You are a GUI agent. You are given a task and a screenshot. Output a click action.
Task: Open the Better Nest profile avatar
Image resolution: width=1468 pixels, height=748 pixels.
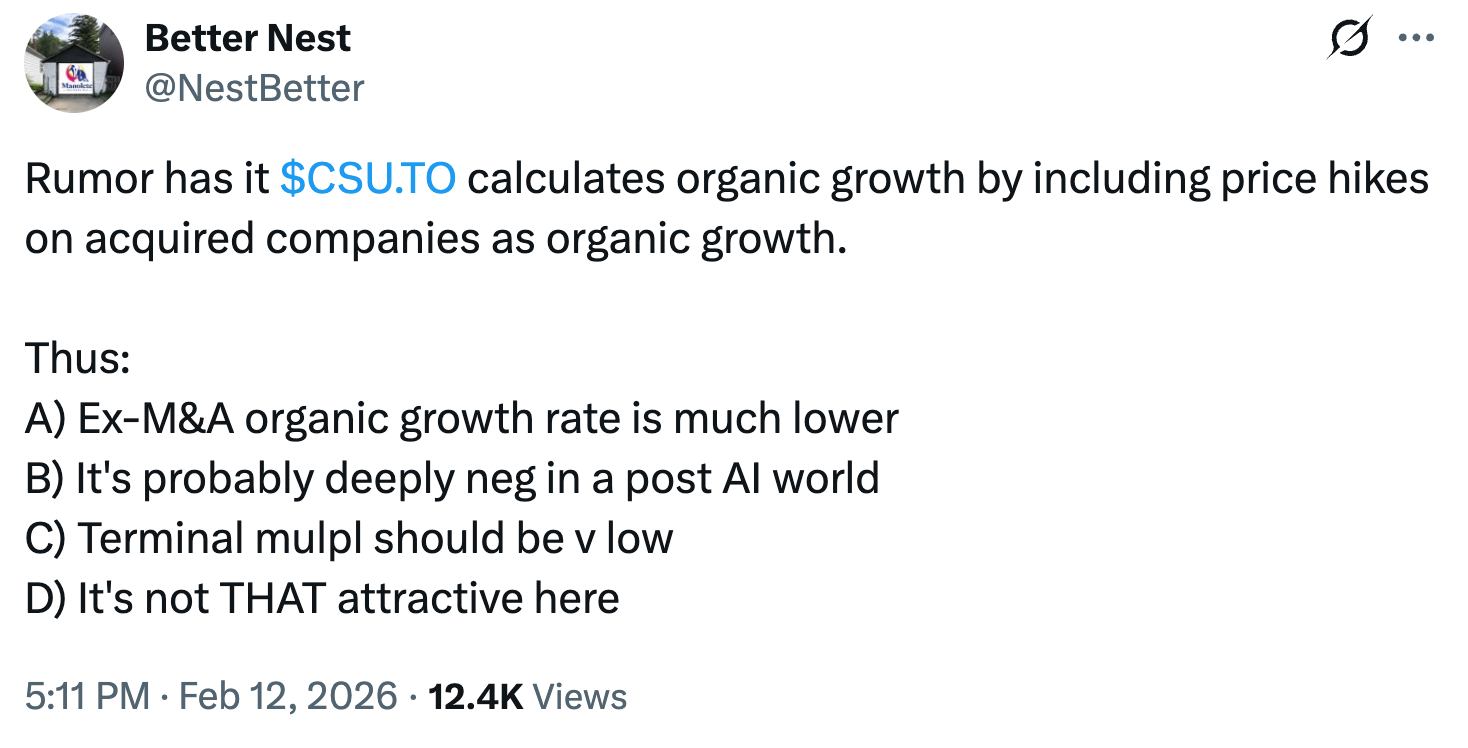pyautogui.click(x=73, y=64)
